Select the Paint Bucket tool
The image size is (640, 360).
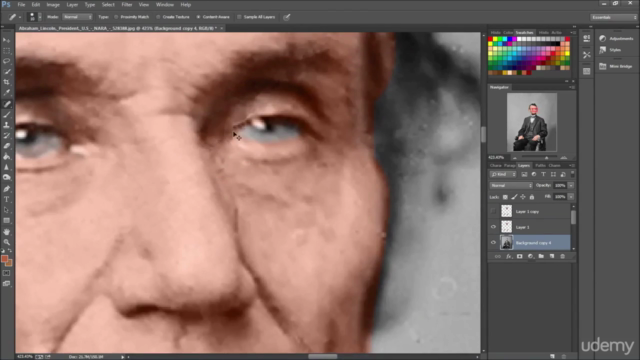pos(7,157)
